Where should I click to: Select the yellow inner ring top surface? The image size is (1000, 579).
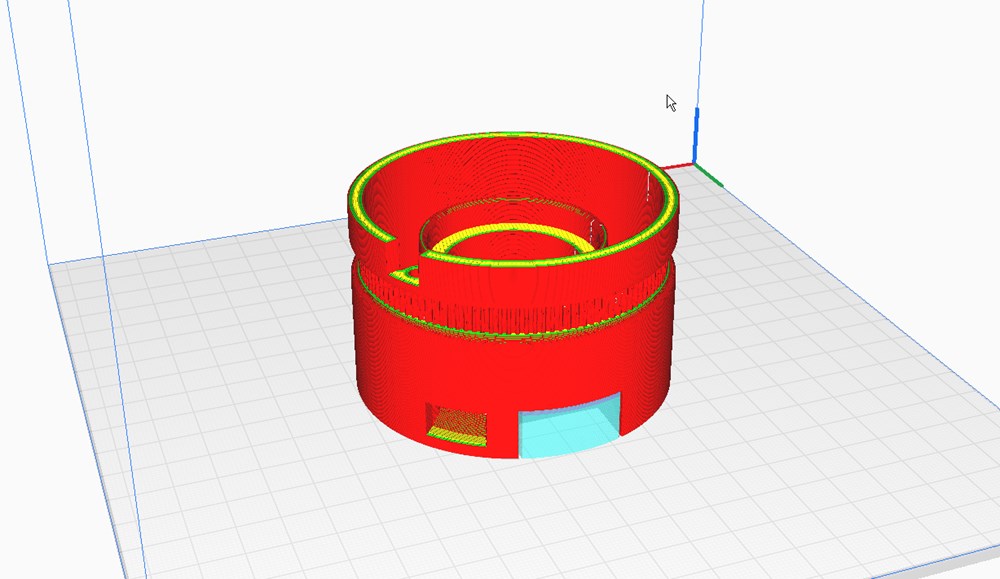(x=510, y=232)
